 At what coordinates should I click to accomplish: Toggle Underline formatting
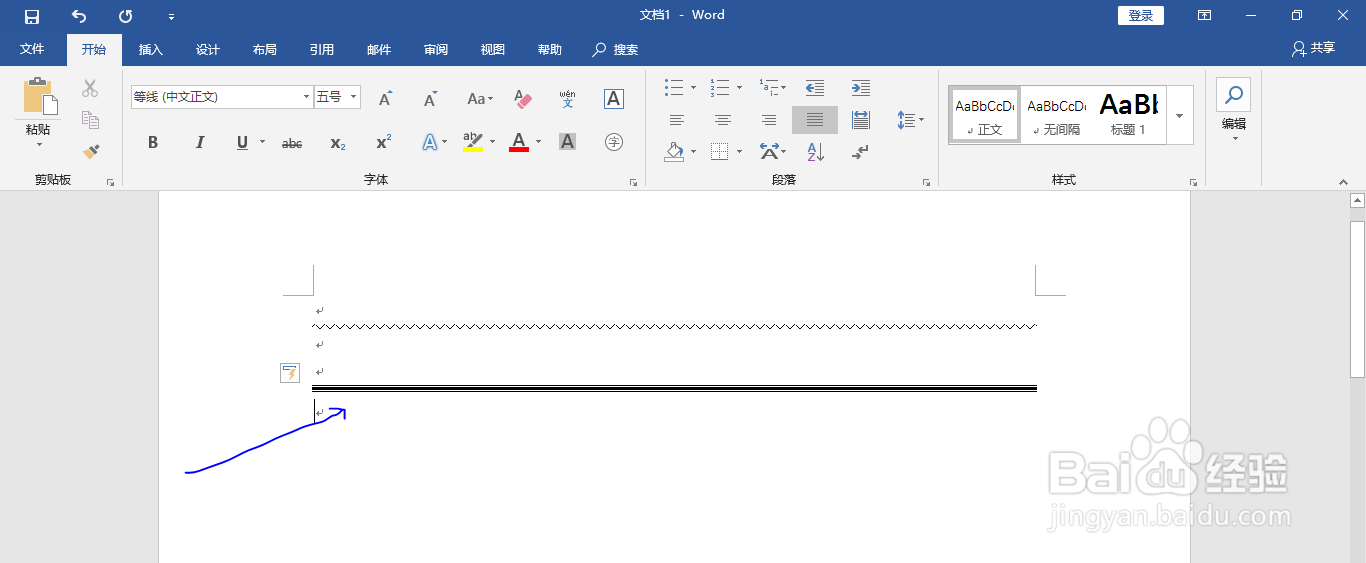pyautogui.click(x=242, y=143)
